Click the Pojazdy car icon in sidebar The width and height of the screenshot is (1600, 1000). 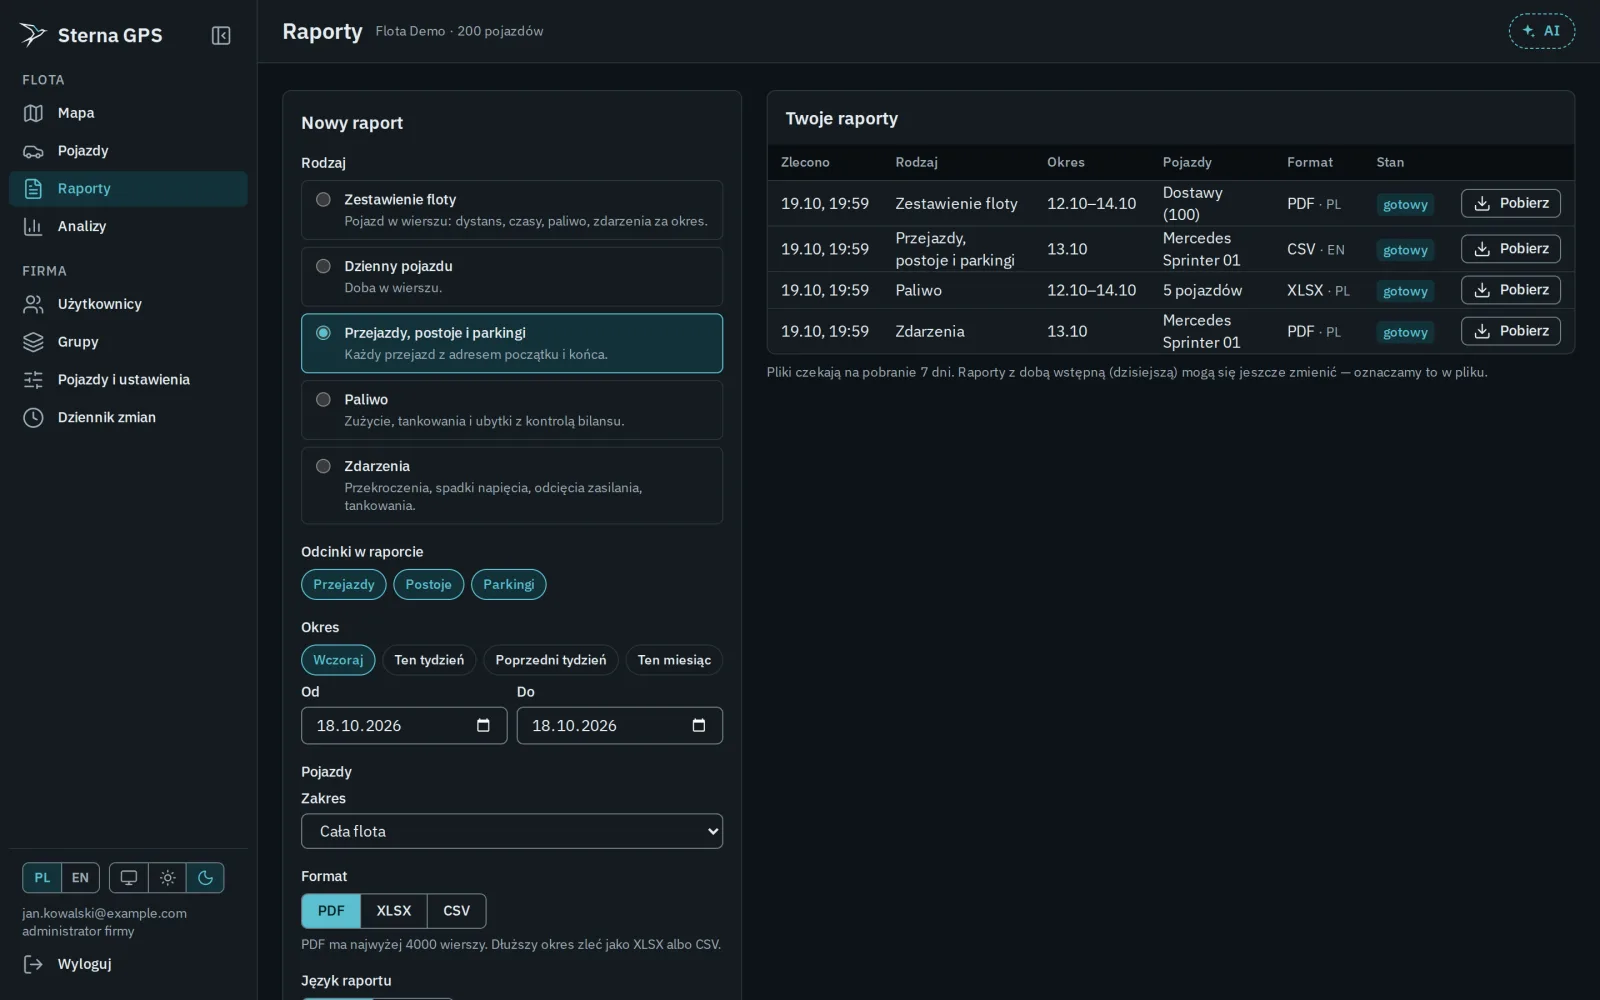pyautogui.click(x=33, y=151)
